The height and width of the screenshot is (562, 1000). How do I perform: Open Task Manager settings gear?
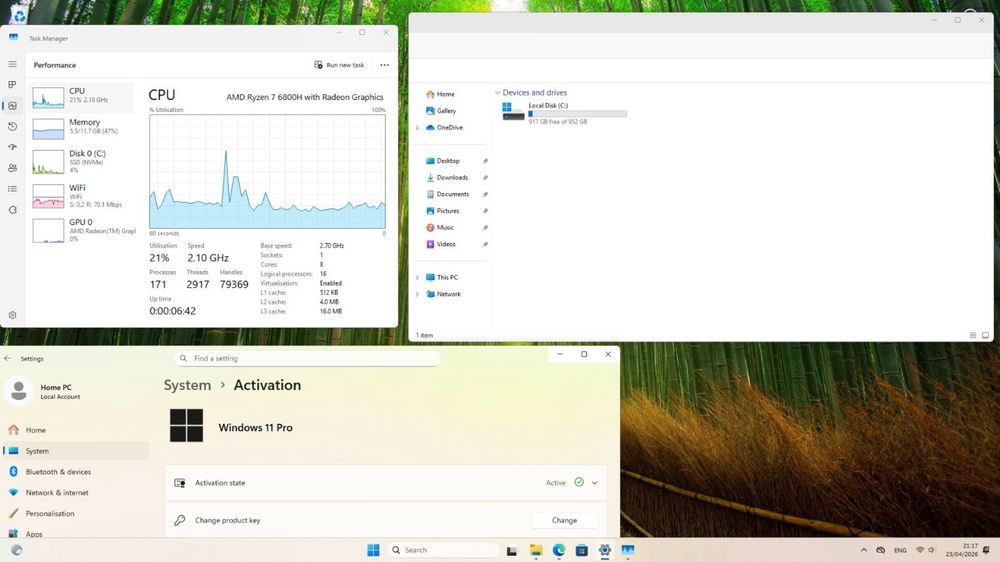click(12, 315)
